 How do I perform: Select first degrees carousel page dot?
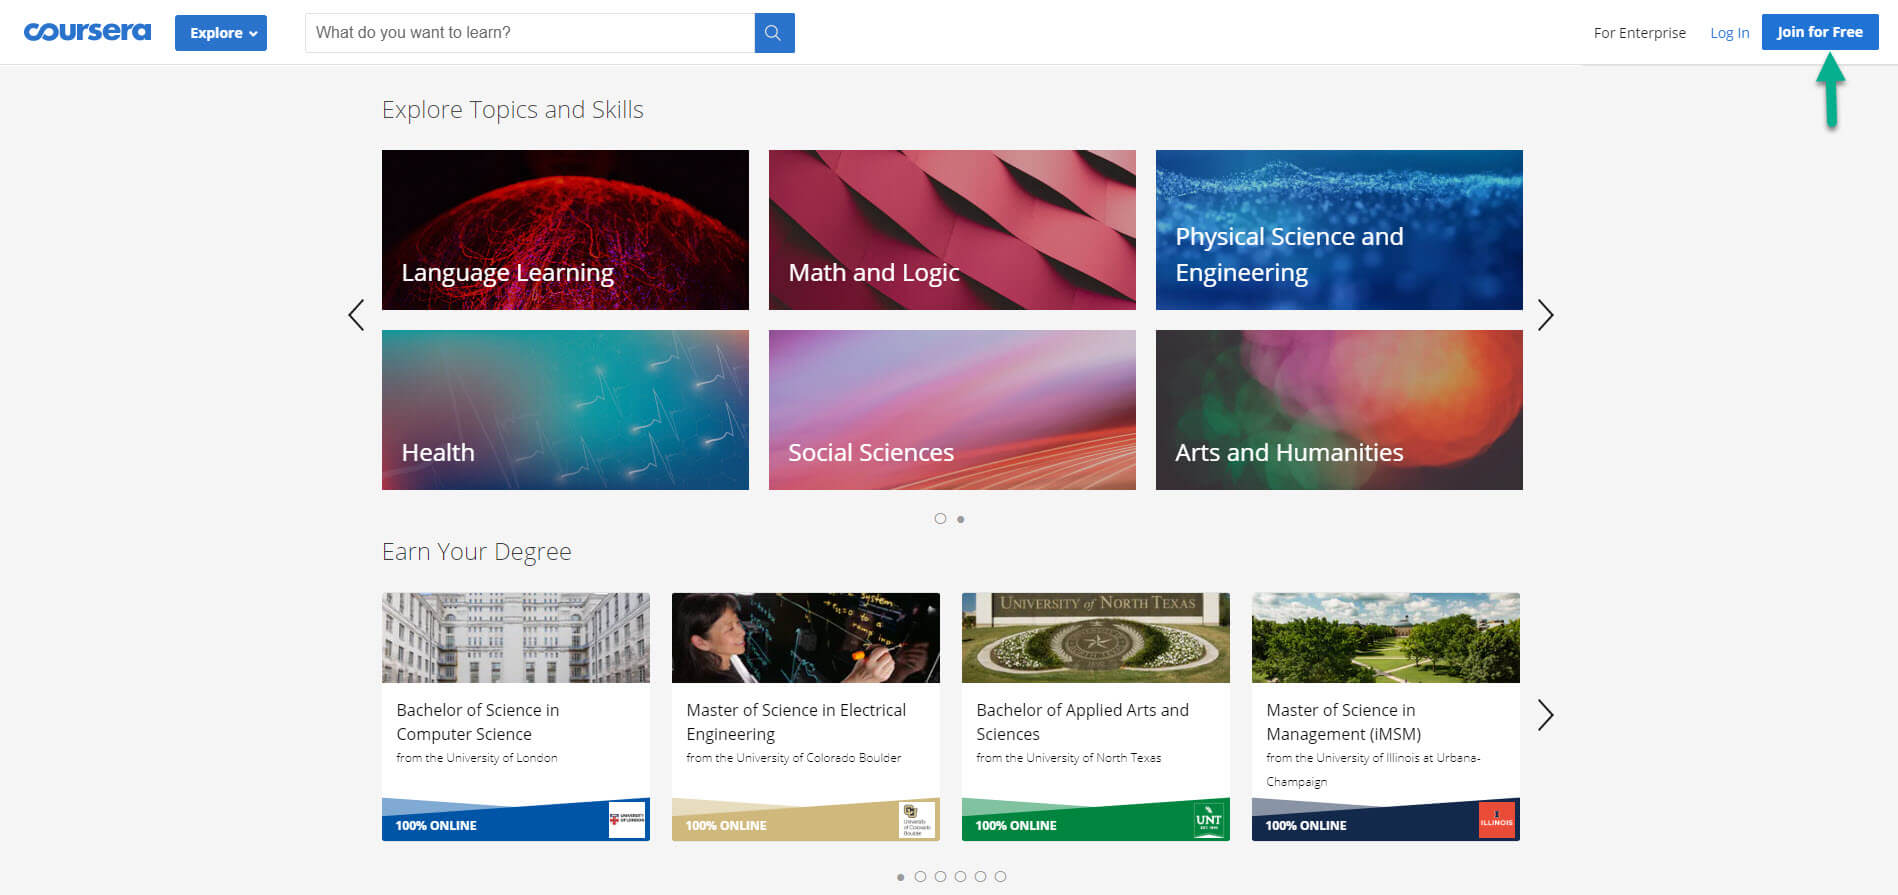pyautogui.click(x=901, y=877)
